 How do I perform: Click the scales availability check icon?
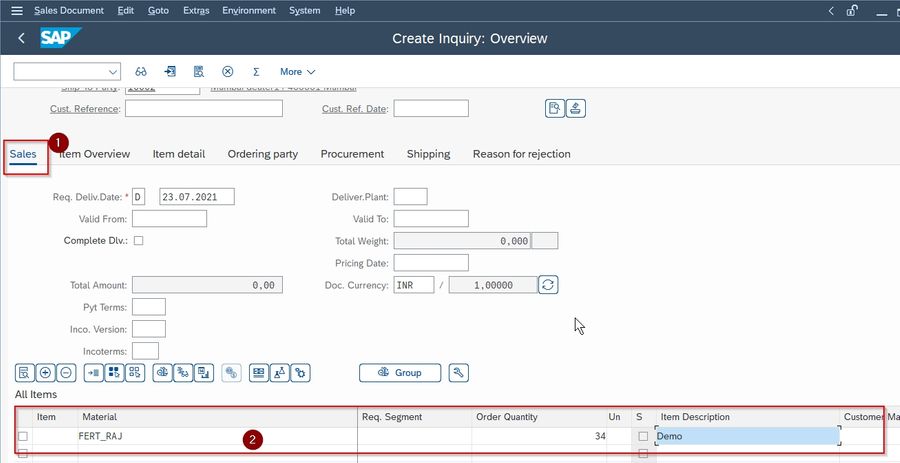(x=183, y=373)
